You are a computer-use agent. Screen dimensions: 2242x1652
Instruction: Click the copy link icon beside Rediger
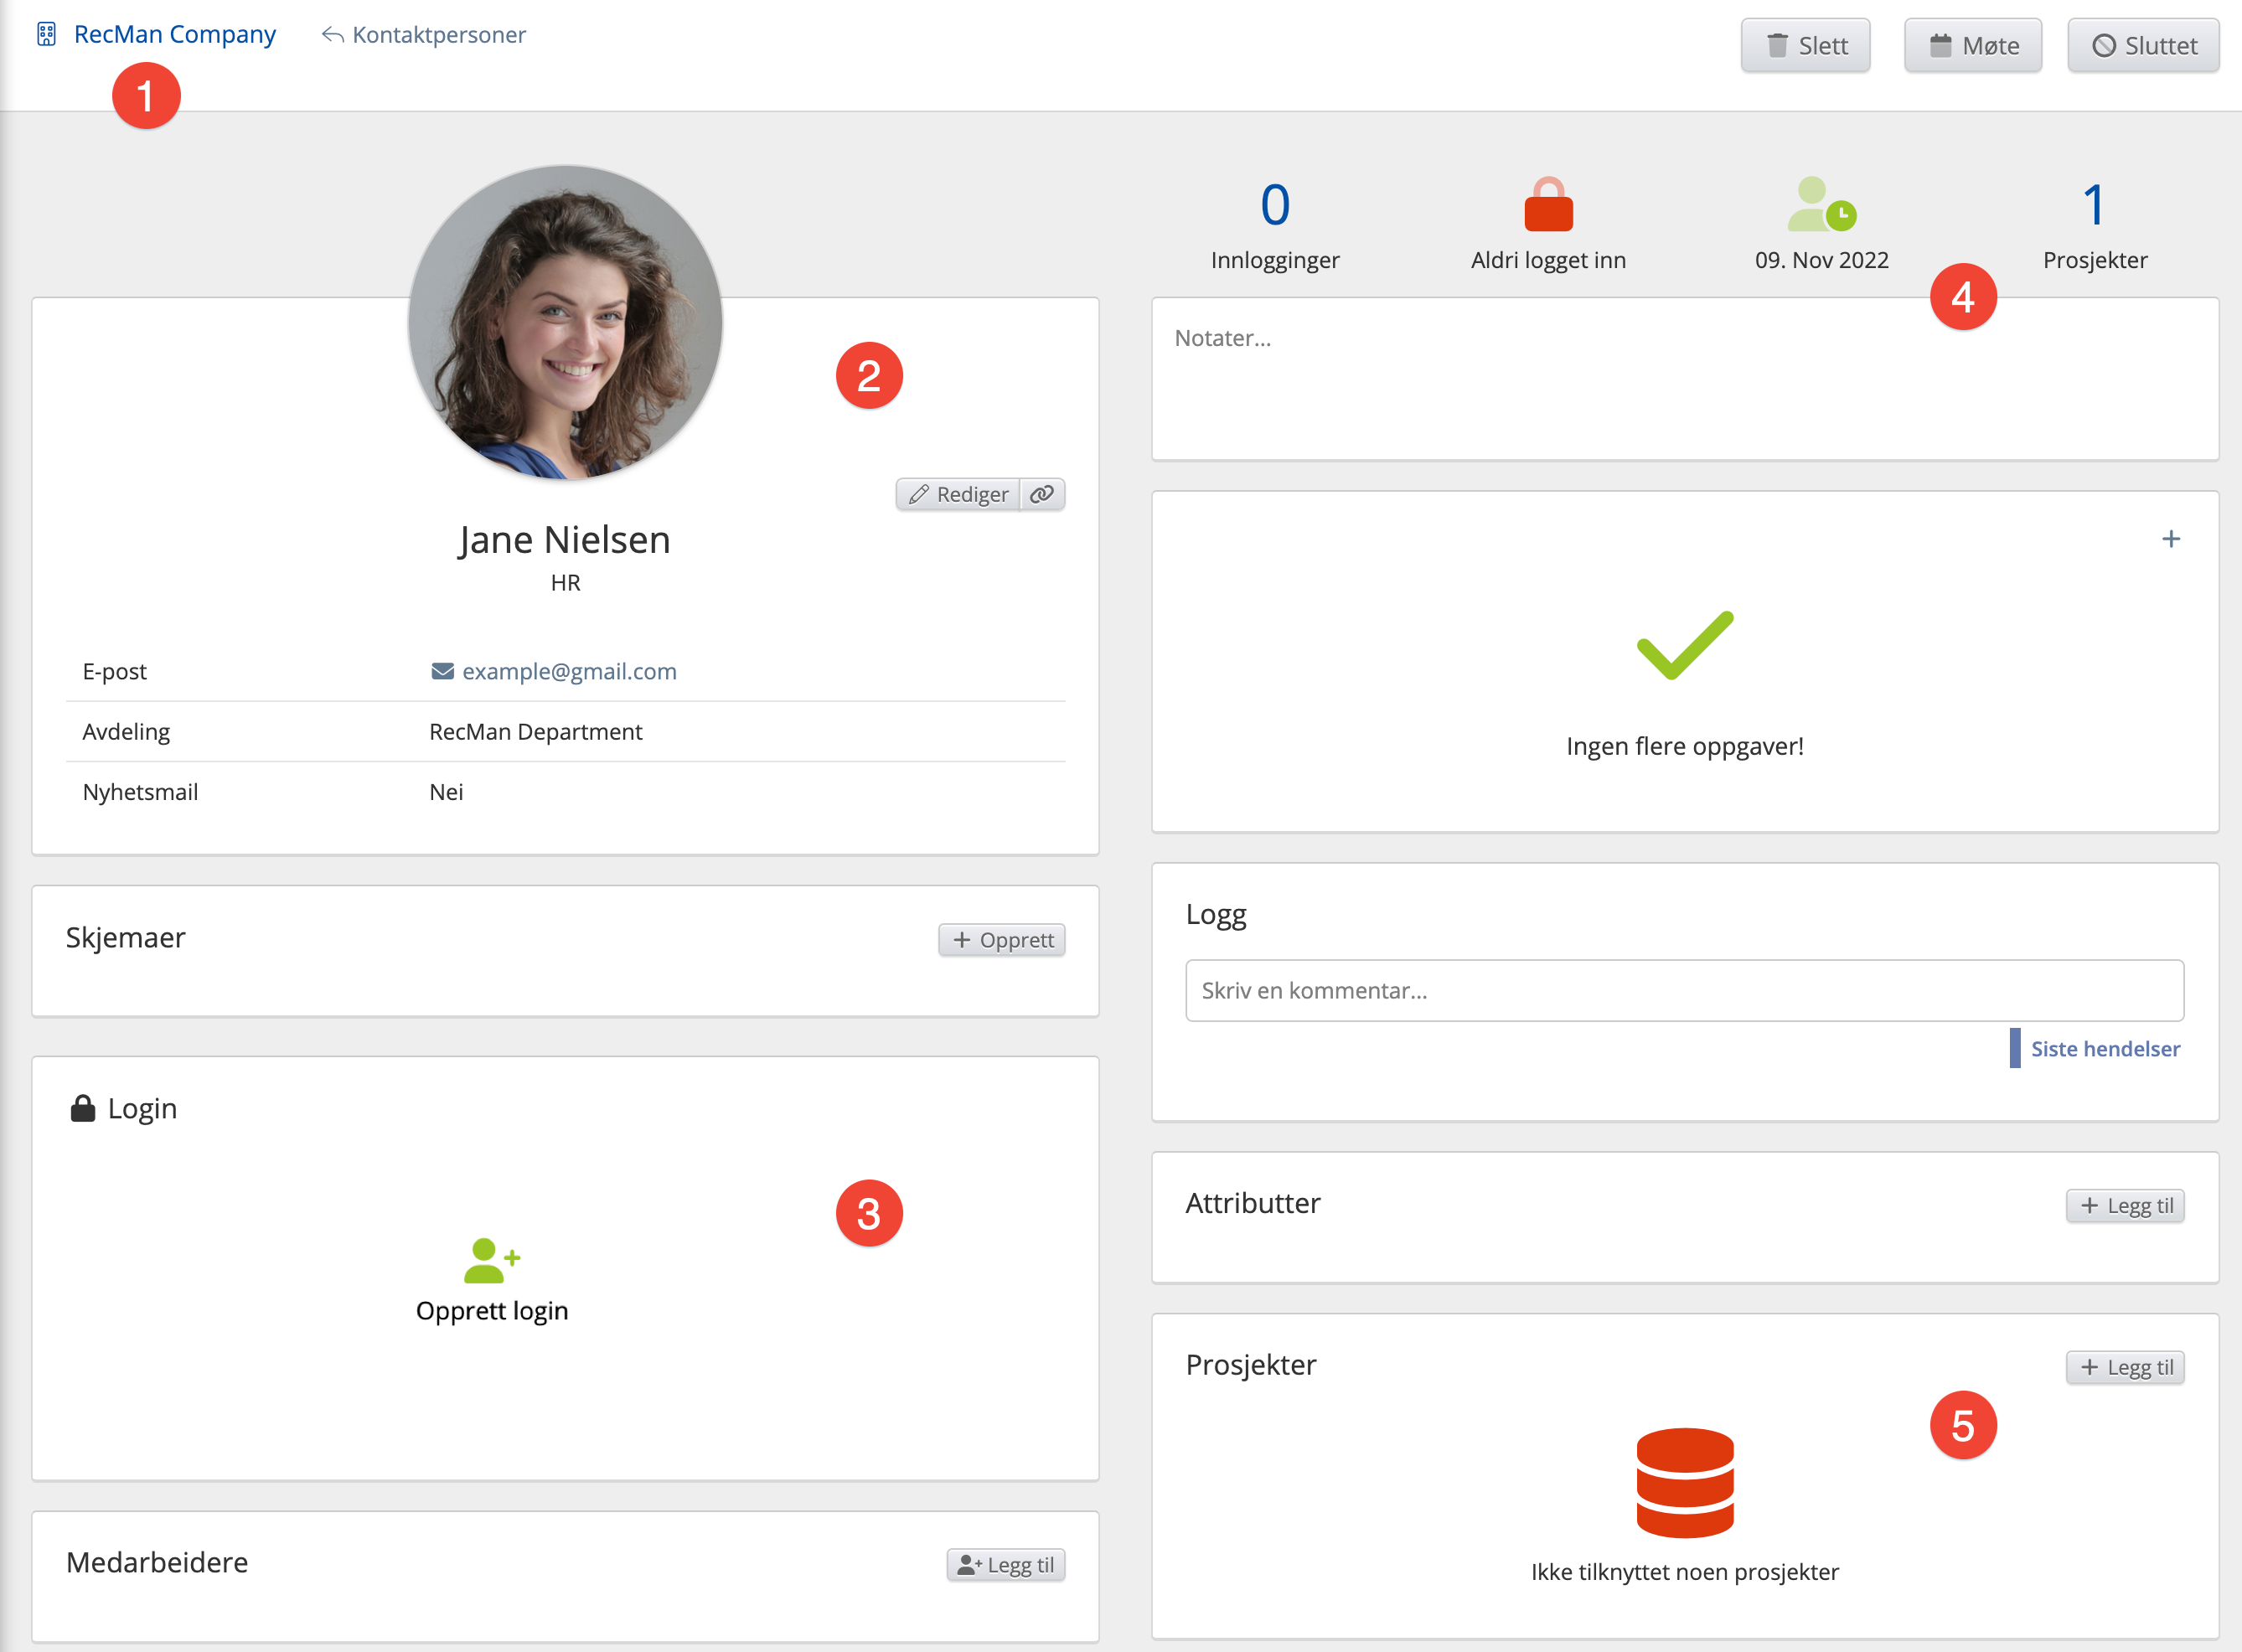point(1042,494)
